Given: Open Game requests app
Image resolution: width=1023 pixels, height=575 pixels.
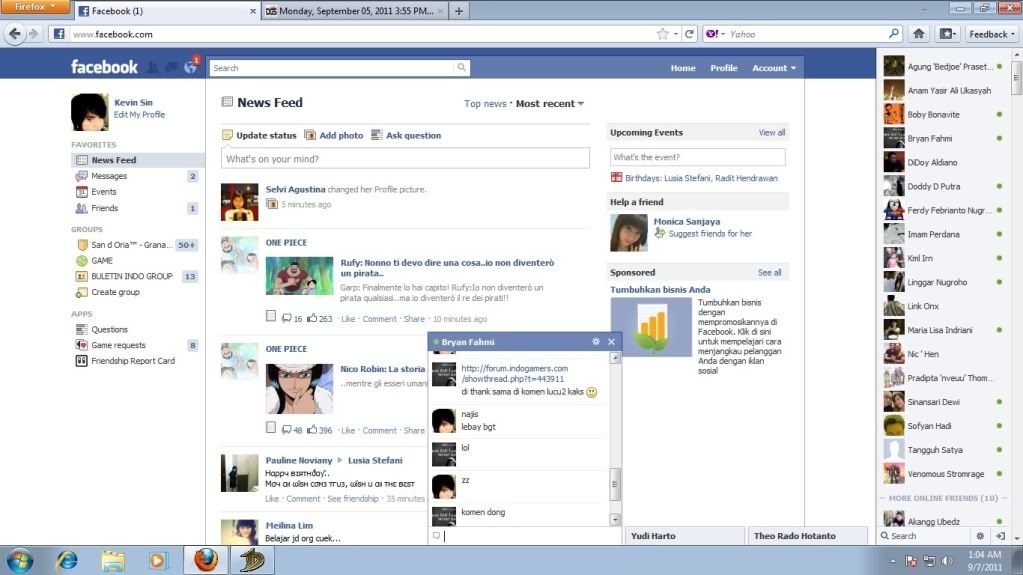Looking at the screenshot, I should (118, 345).
